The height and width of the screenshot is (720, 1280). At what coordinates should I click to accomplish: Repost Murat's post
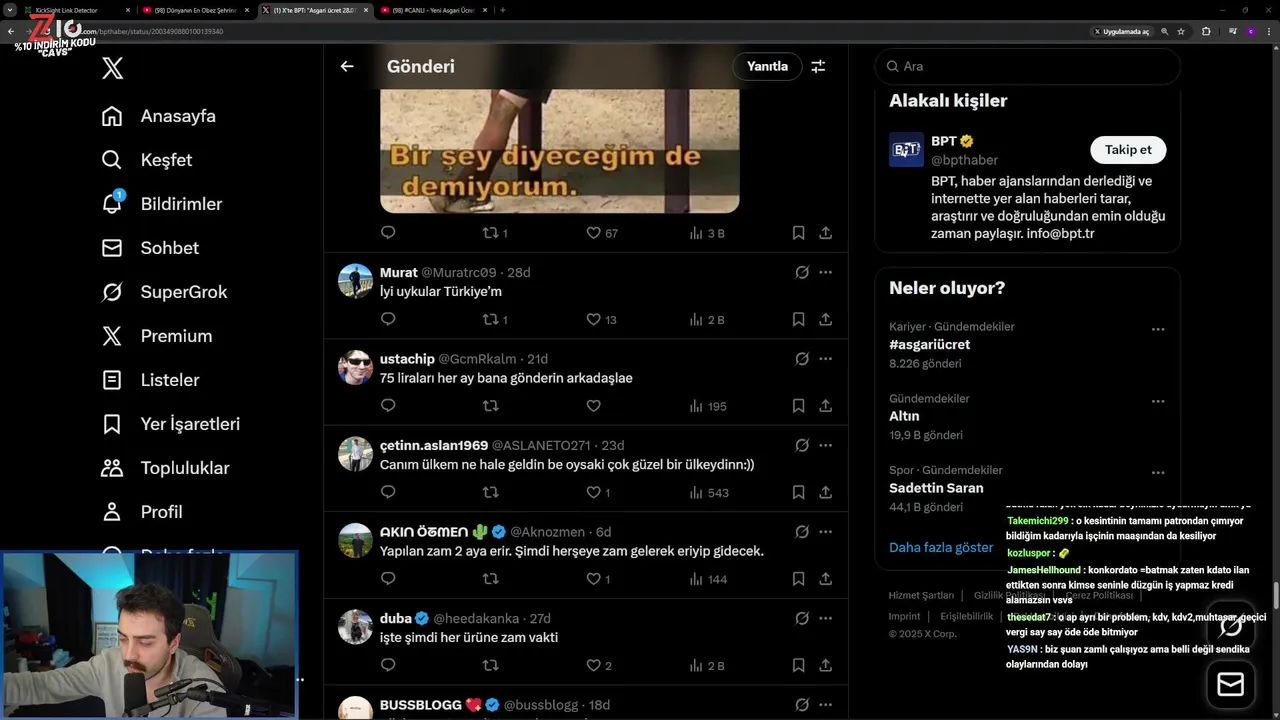[495, 320]
